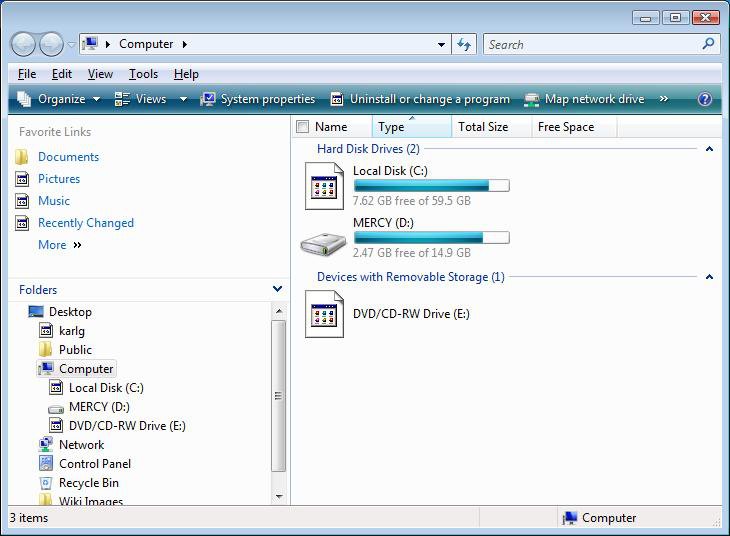
Task: Click the Pictures icon in Favorite Links
Action: coord(22,179)
